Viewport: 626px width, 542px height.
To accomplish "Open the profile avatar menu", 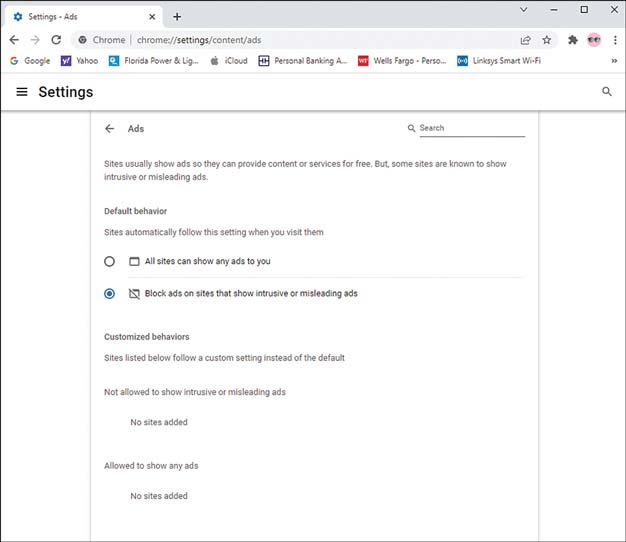I will [x=594, y=40].
